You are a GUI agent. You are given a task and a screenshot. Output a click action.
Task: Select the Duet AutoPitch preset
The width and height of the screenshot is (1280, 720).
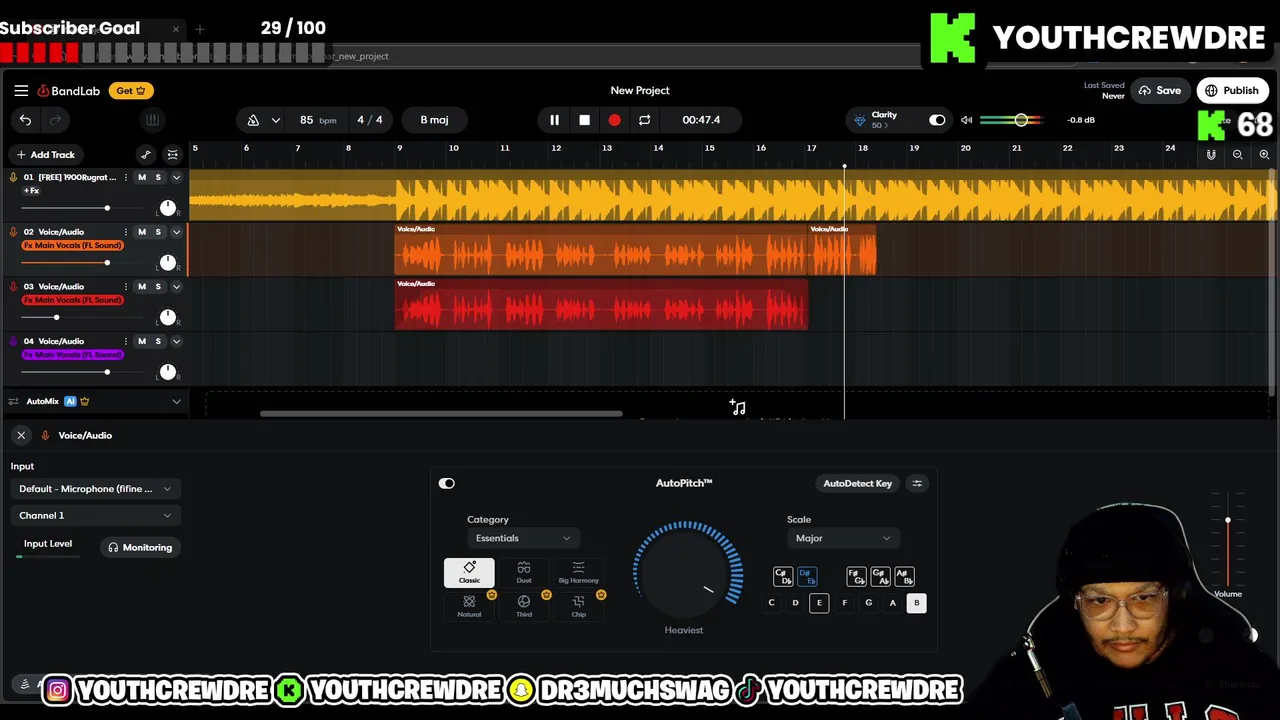click(524, 572)
